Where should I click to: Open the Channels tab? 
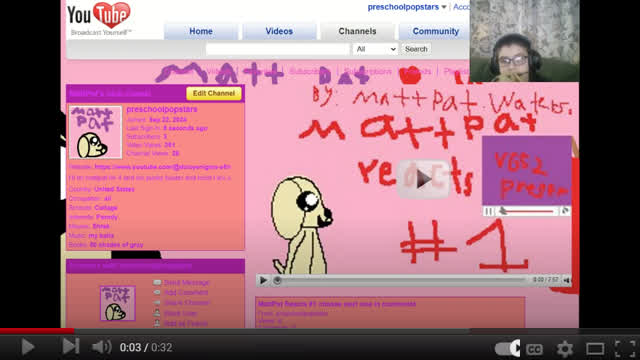tap(357, 31)
